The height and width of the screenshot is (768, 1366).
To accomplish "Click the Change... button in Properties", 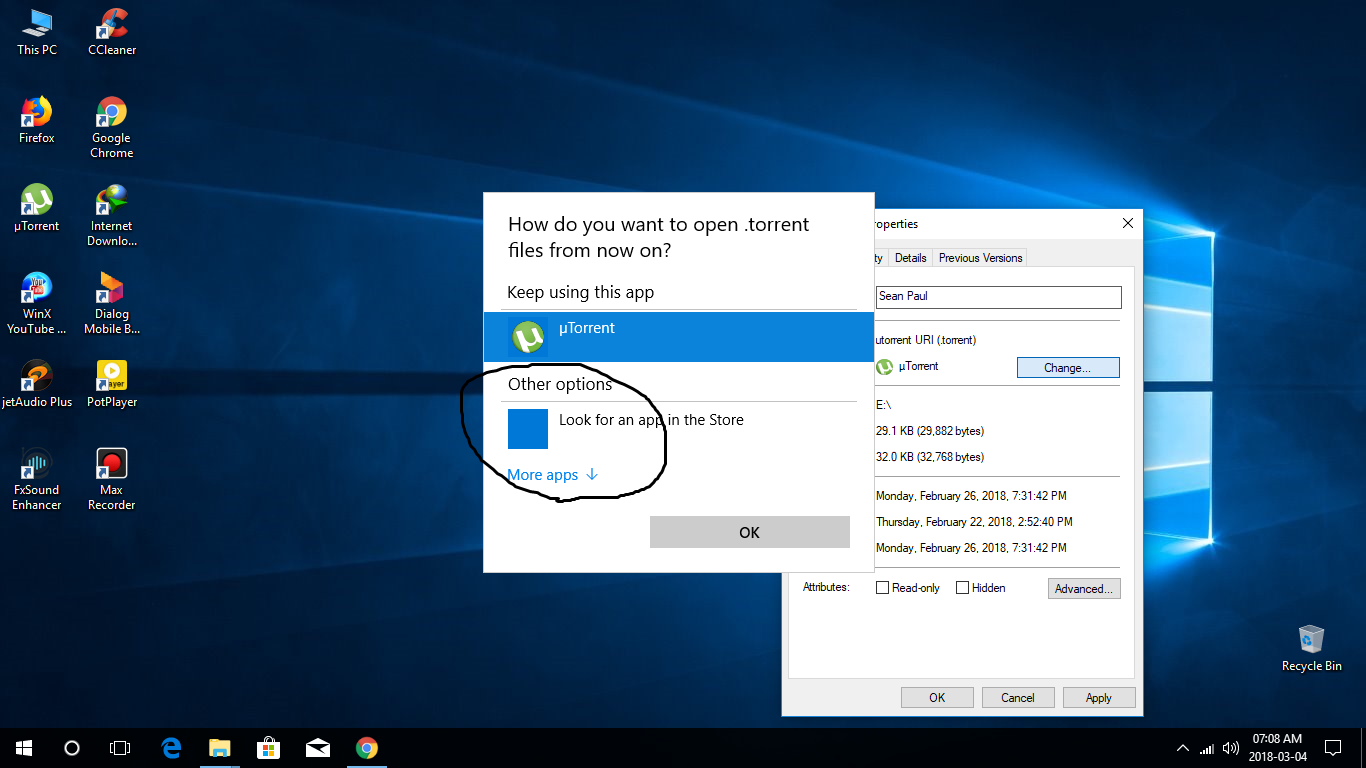I will (1068, 368).
